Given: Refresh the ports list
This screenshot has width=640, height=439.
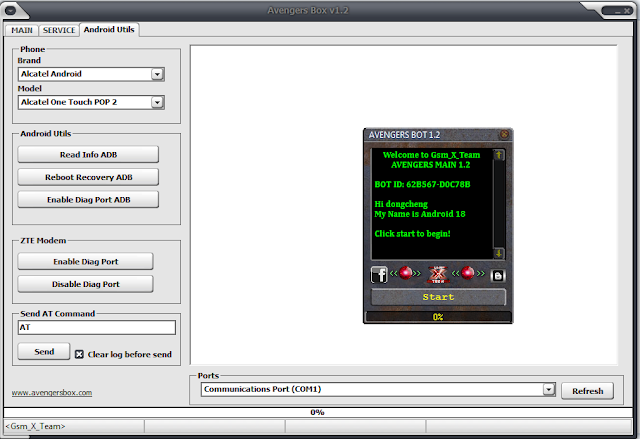Looking at the screenshot, I should (587, 391).
